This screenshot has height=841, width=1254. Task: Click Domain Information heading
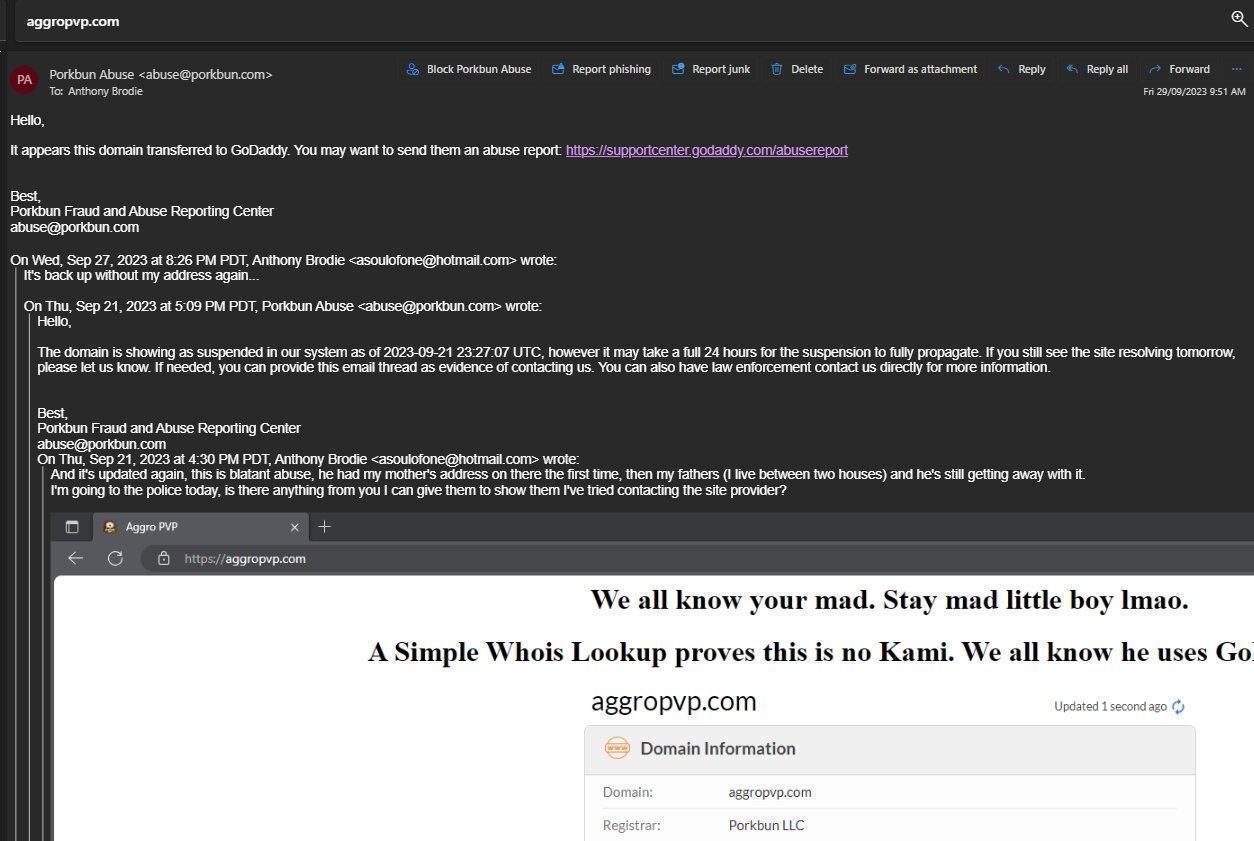718,748
